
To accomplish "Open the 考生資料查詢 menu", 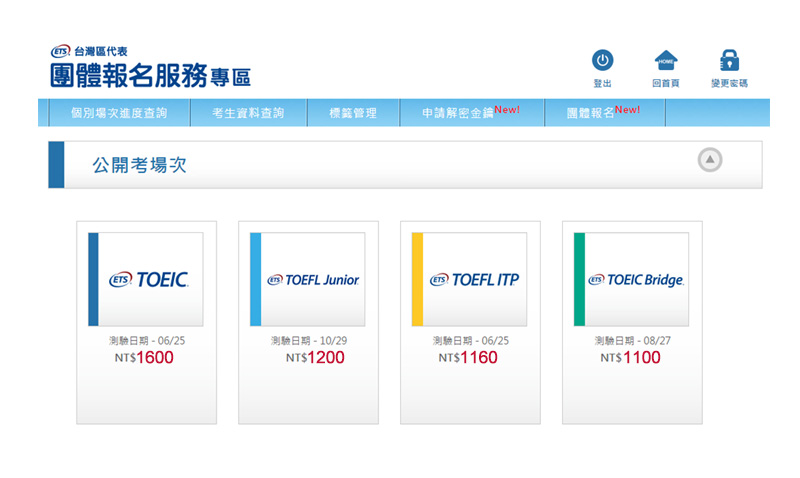I will (248, 113).
